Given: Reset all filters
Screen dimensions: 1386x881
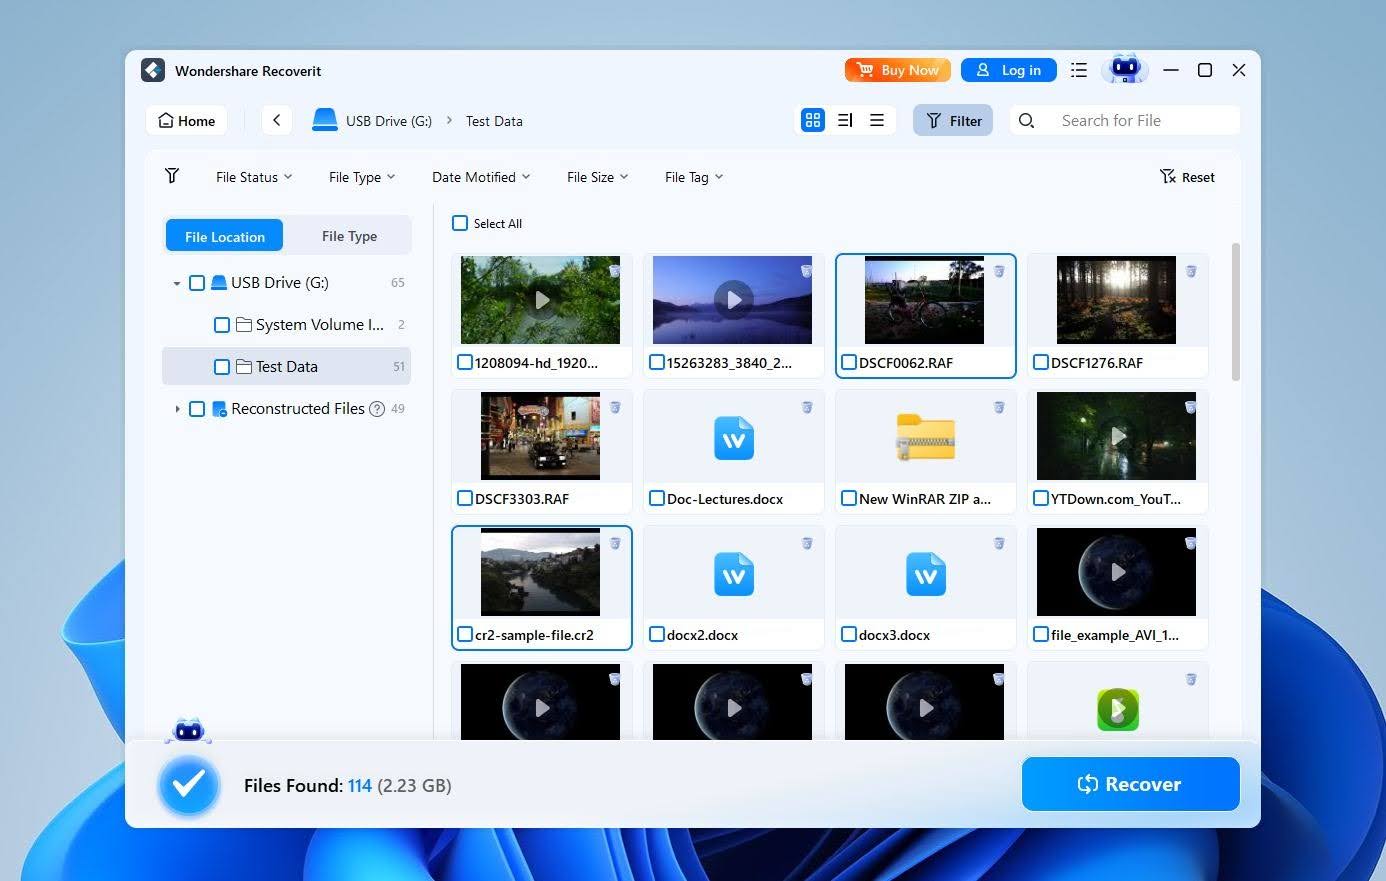Looking at the screenshot, I should coord(1187,177).
